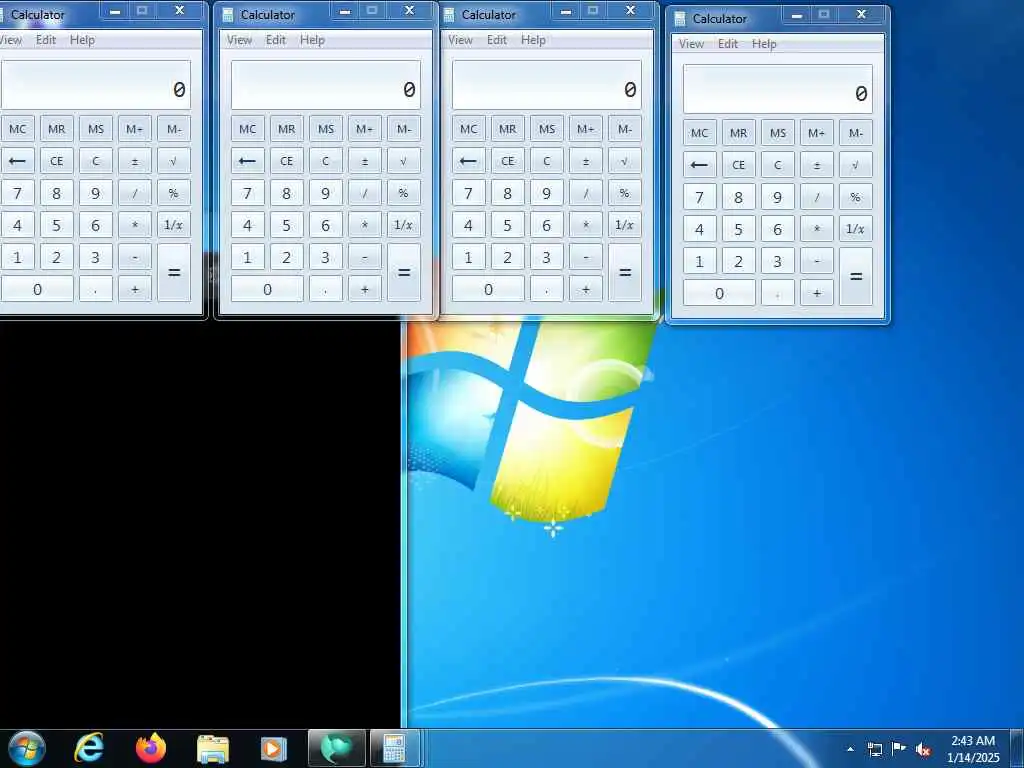This screenshot has height=768, width=1024.
Task: Click decimal point key in third Calculator
Action: 547,289
